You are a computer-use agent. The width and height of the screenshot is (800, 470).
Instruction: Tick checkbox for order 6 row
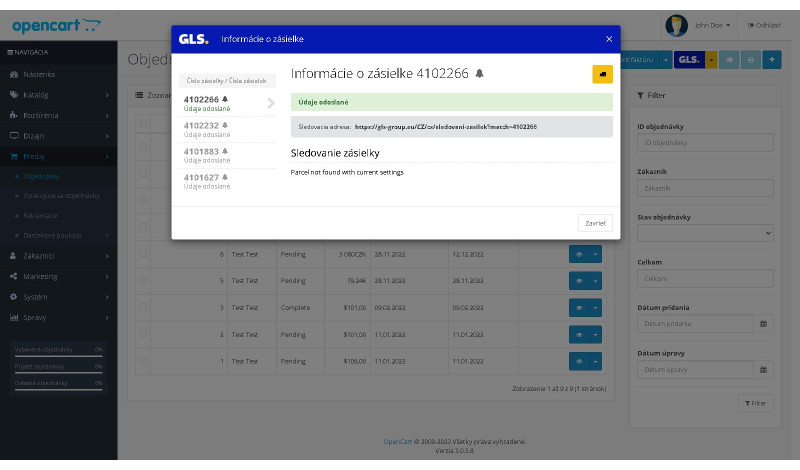(143, 254)
